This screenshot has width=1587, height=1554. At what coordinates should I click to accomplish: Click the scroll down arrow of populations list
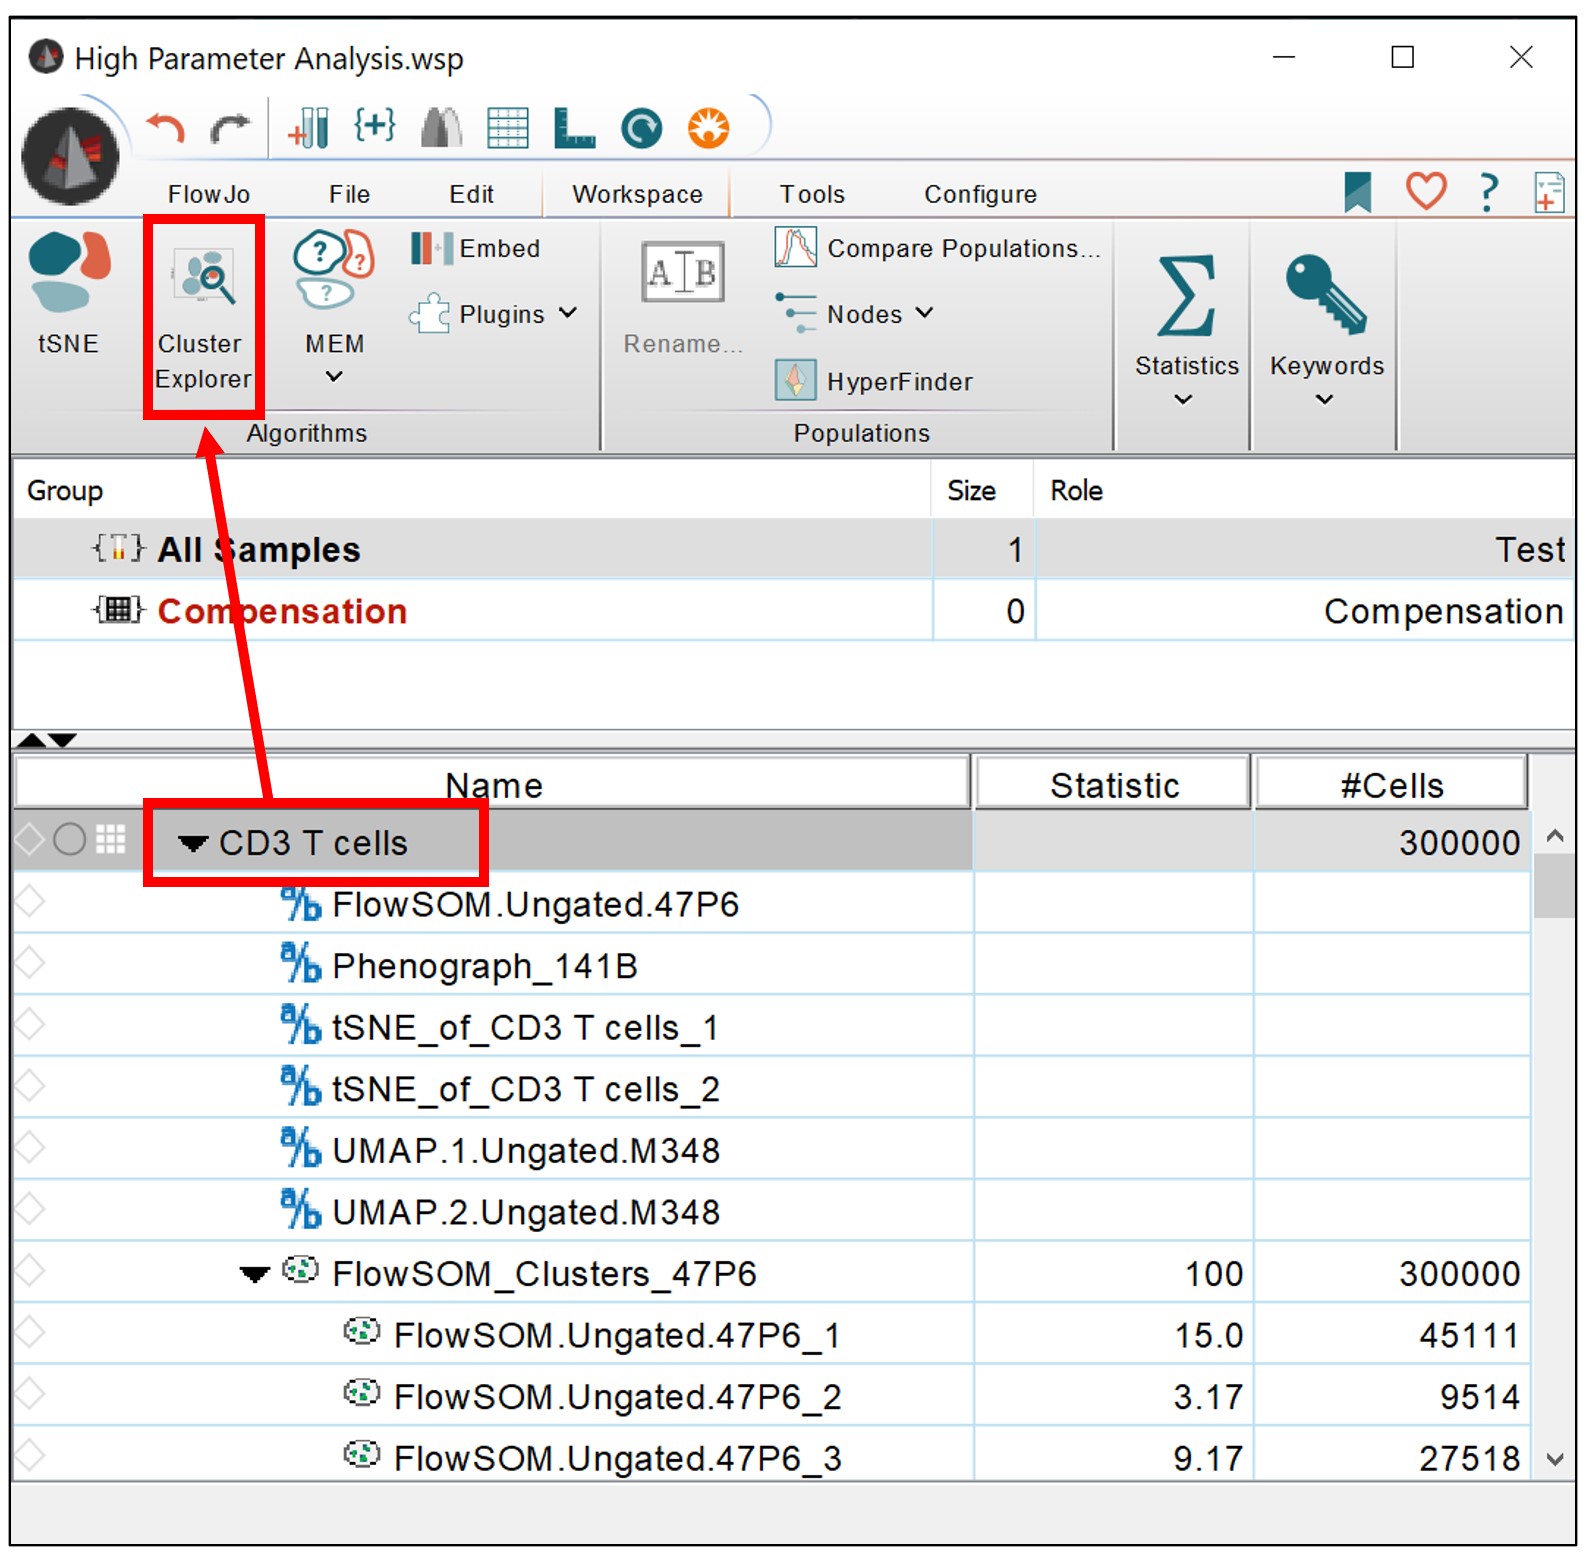1554,1459
